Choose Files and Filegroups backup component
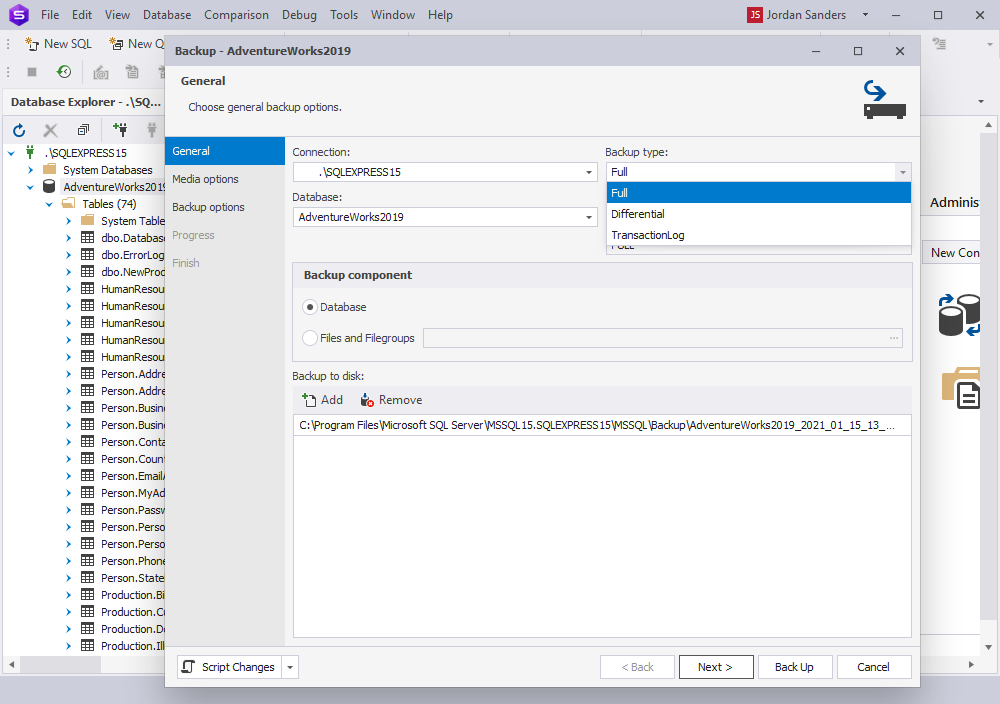The height and width of the screenshot is (704, 1000). point(310,338)
